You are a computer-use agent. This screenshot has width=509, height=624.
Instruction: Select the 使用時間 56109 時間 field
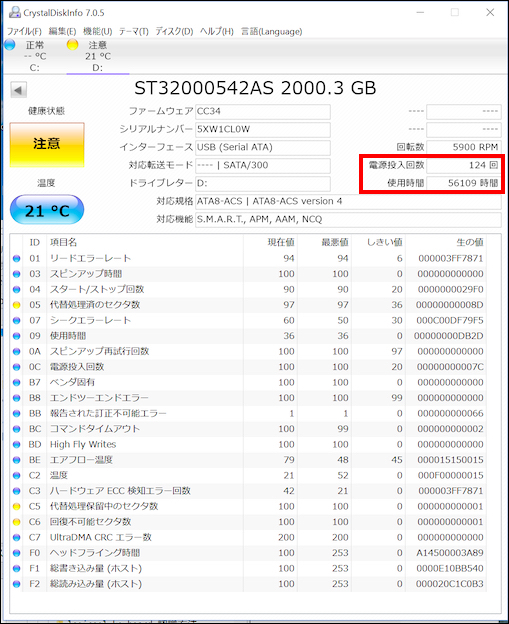pyautogui.click(x=464, y=183)
